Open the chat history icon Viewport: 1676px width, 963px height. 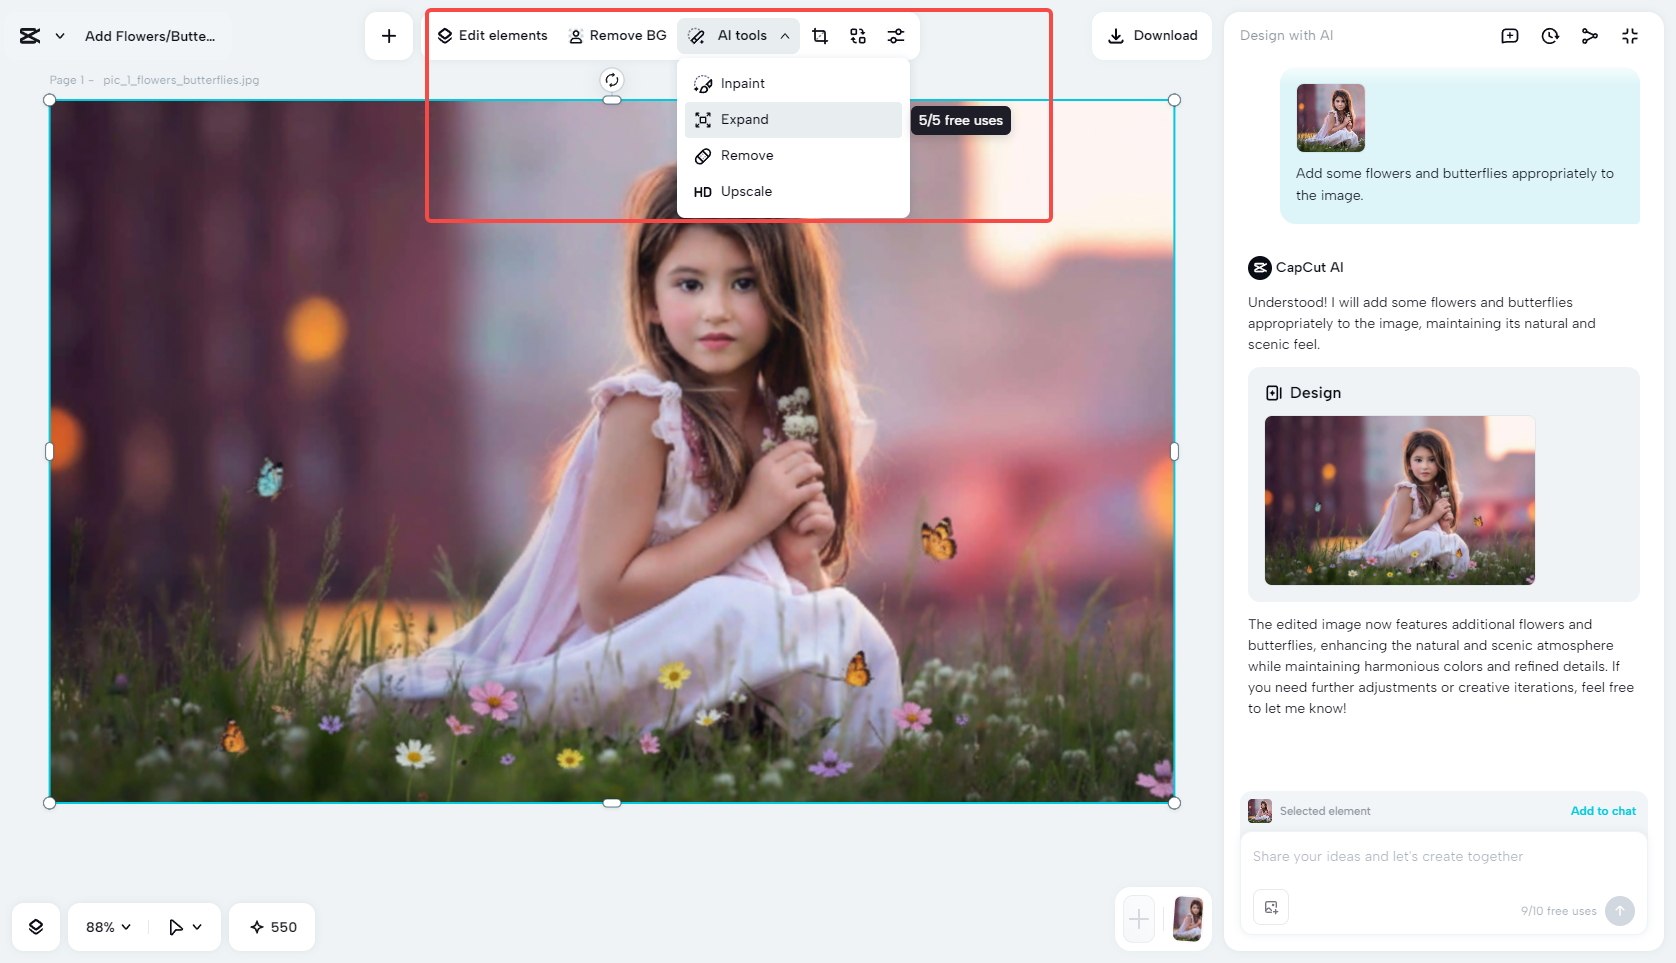pyautogui.click(x=1549, y=35)
